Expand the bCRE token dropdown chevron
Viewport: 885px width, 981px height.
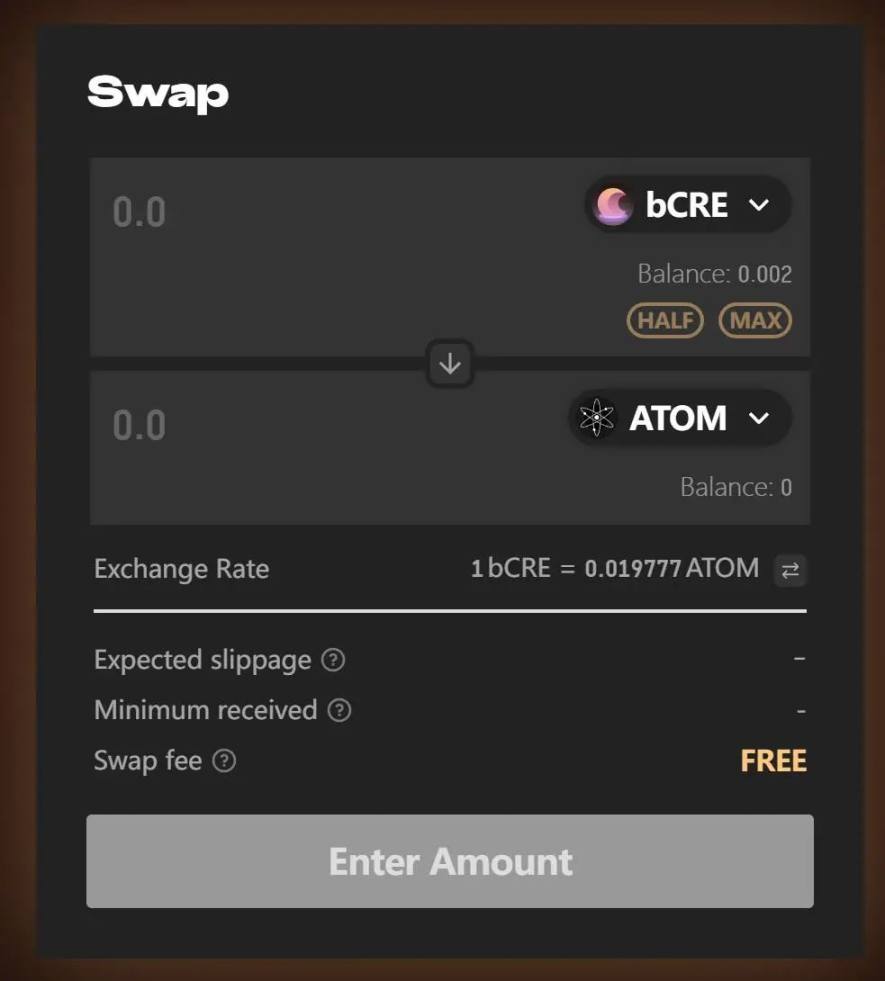(x=759, y=205)
